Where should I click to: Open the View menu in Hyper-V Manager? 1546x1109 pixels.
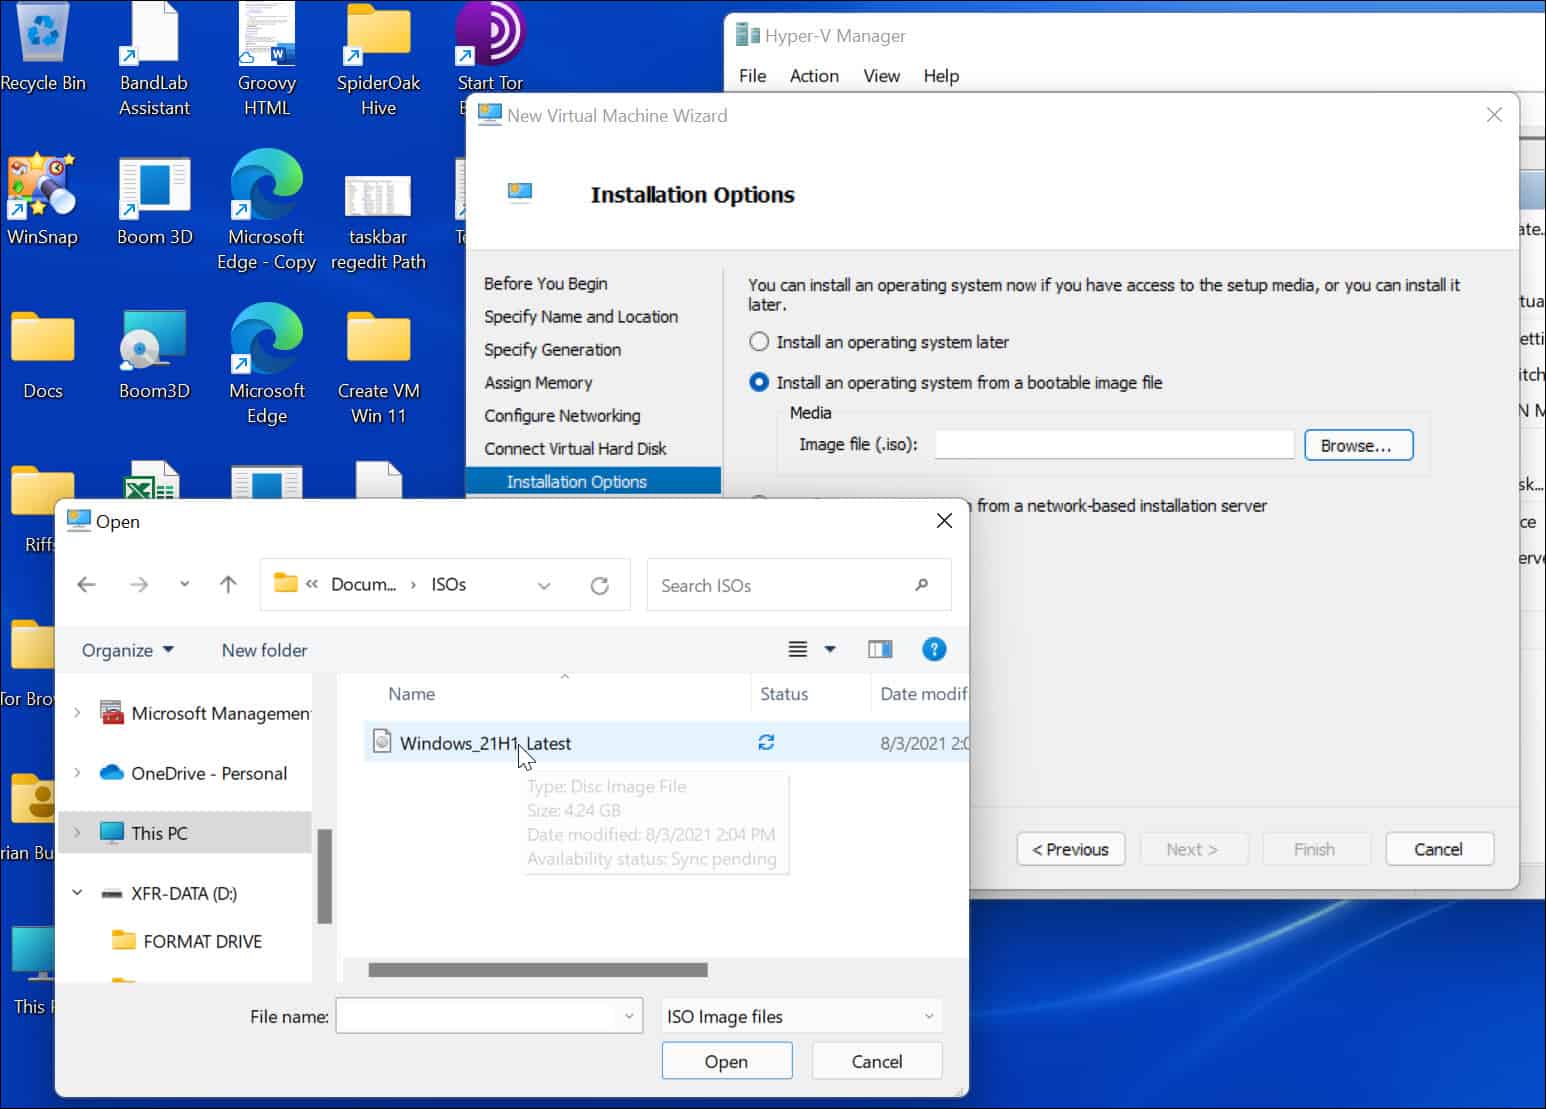(881, 76)
